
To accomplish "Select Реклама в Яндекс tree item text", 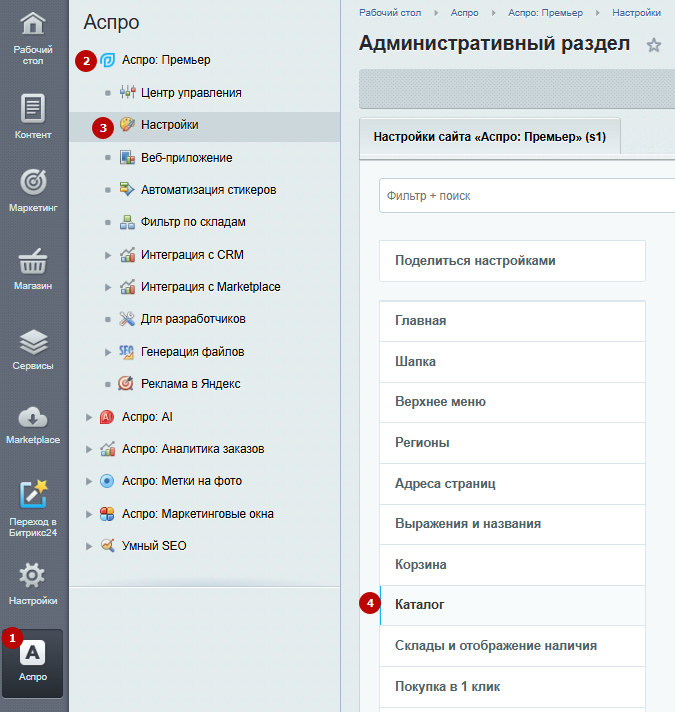I will click(x=191, y=384).
